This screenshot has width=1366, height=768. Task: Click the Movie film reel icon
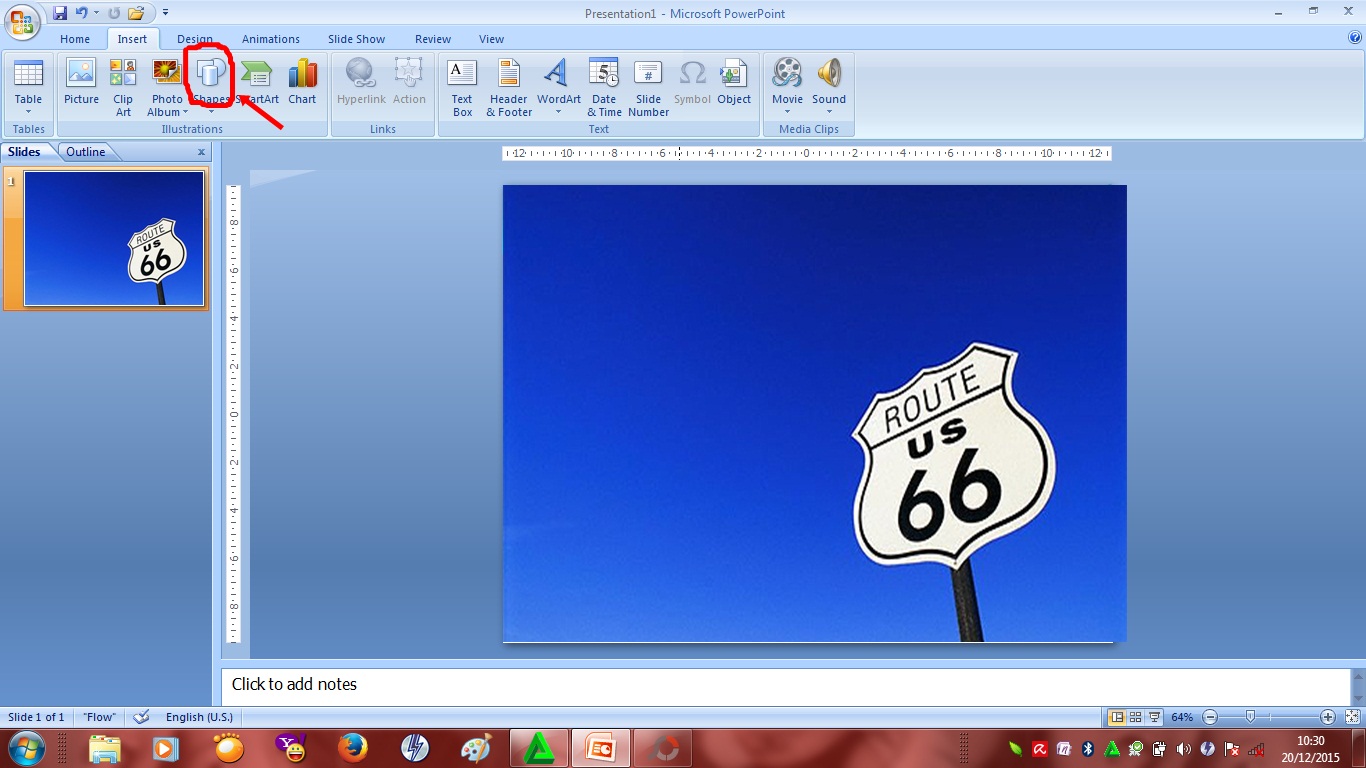coord(787,73)
